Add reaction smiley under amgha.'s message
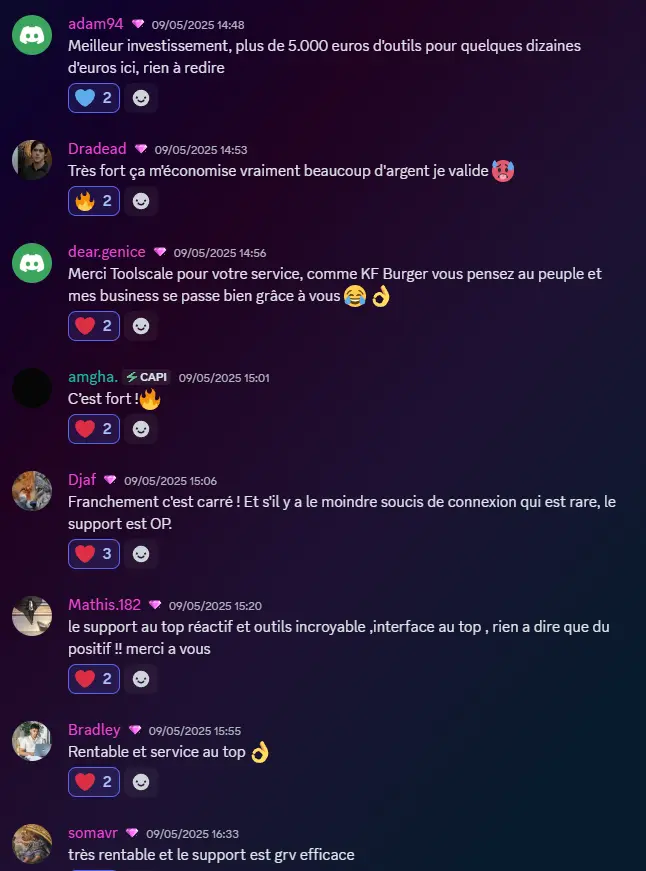Image resolution: width=646 pixels, height=871 pixels. click(x=141, y=429)
